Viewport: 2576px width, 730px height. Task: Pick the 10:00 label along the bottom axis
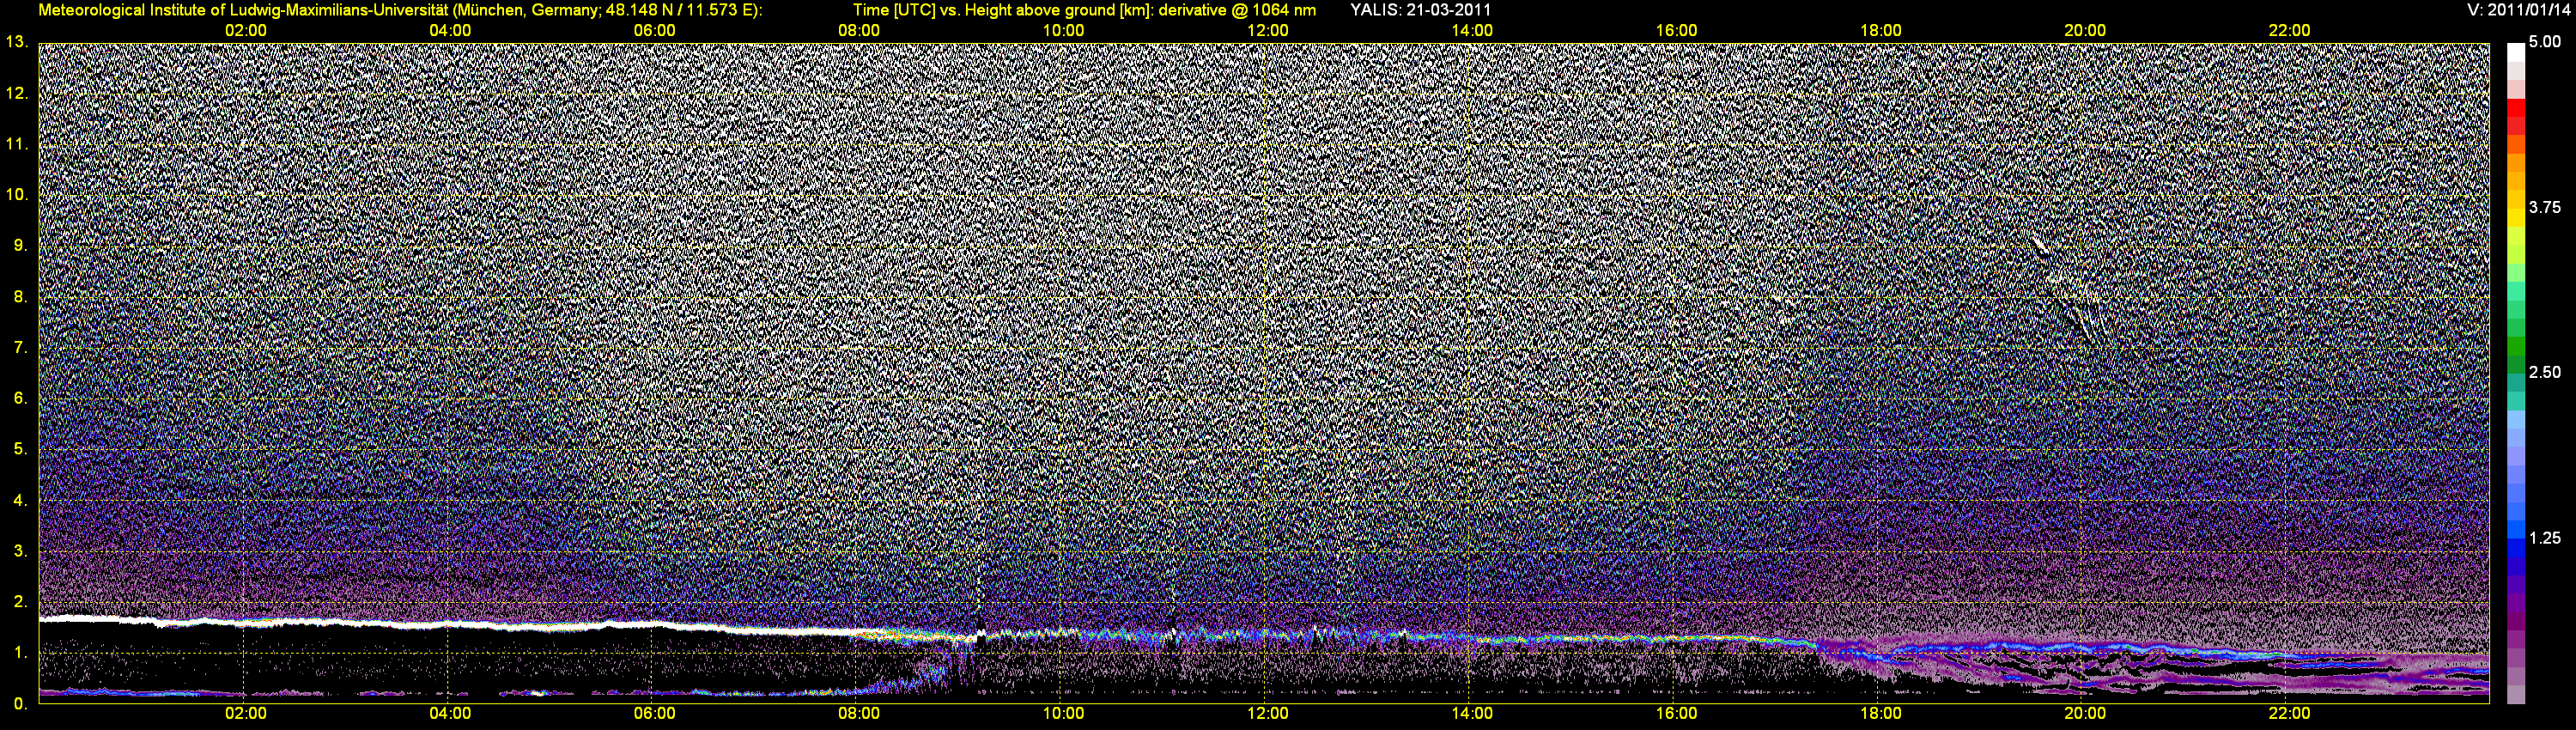pos(1063,714)
